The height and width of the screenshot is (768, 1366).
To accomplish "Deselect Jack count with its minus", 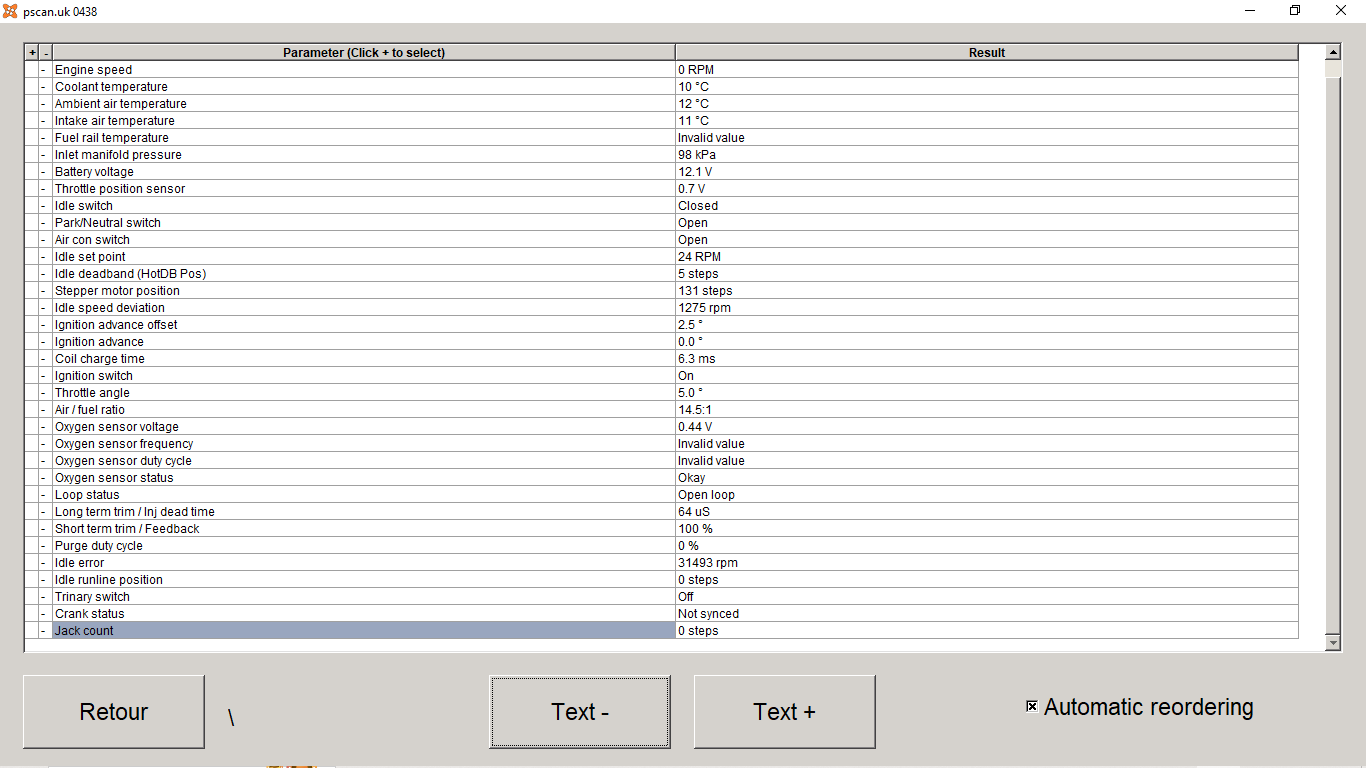I will click(x=45, y=631).
